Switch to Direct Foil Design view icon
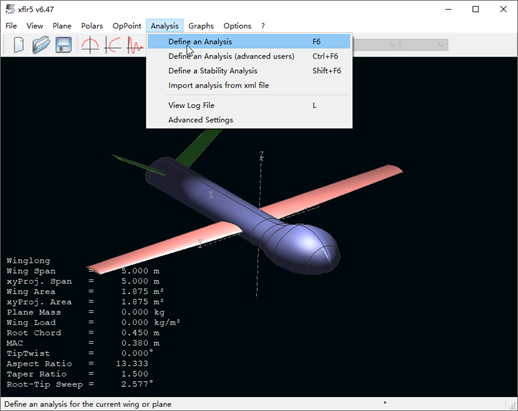This screenshot has width=518, height=411. click(x=90, y=45)
